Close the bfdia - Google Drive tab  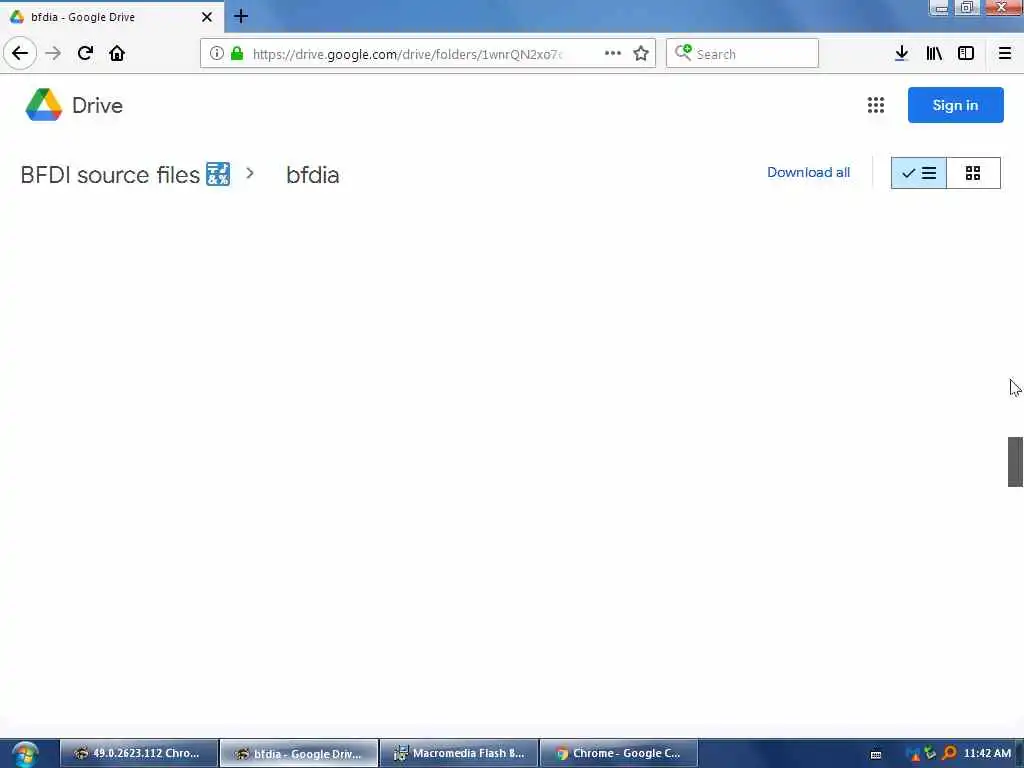click(207, 17)
